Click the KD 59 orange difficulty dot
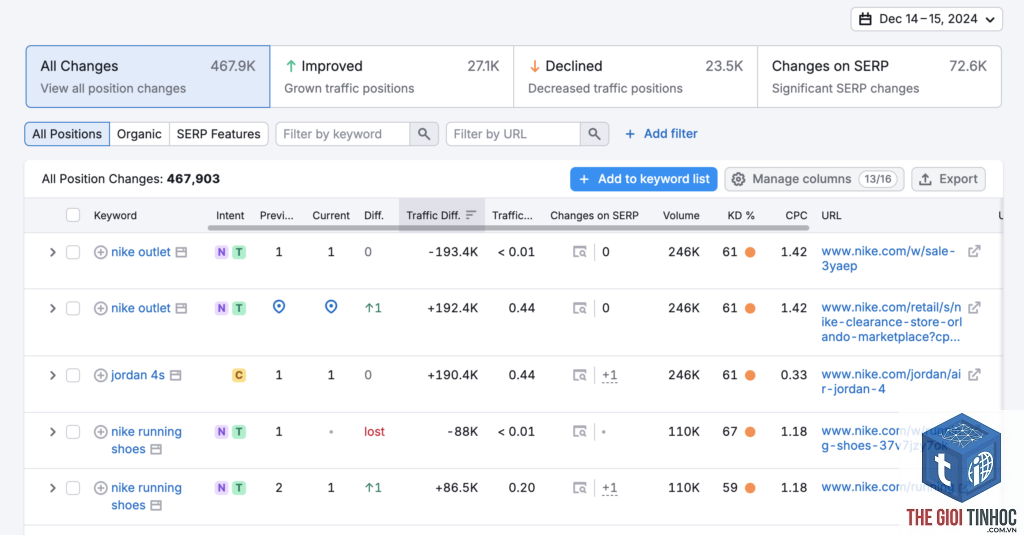The image size is (1024, 535). click(x=750, y=488)
